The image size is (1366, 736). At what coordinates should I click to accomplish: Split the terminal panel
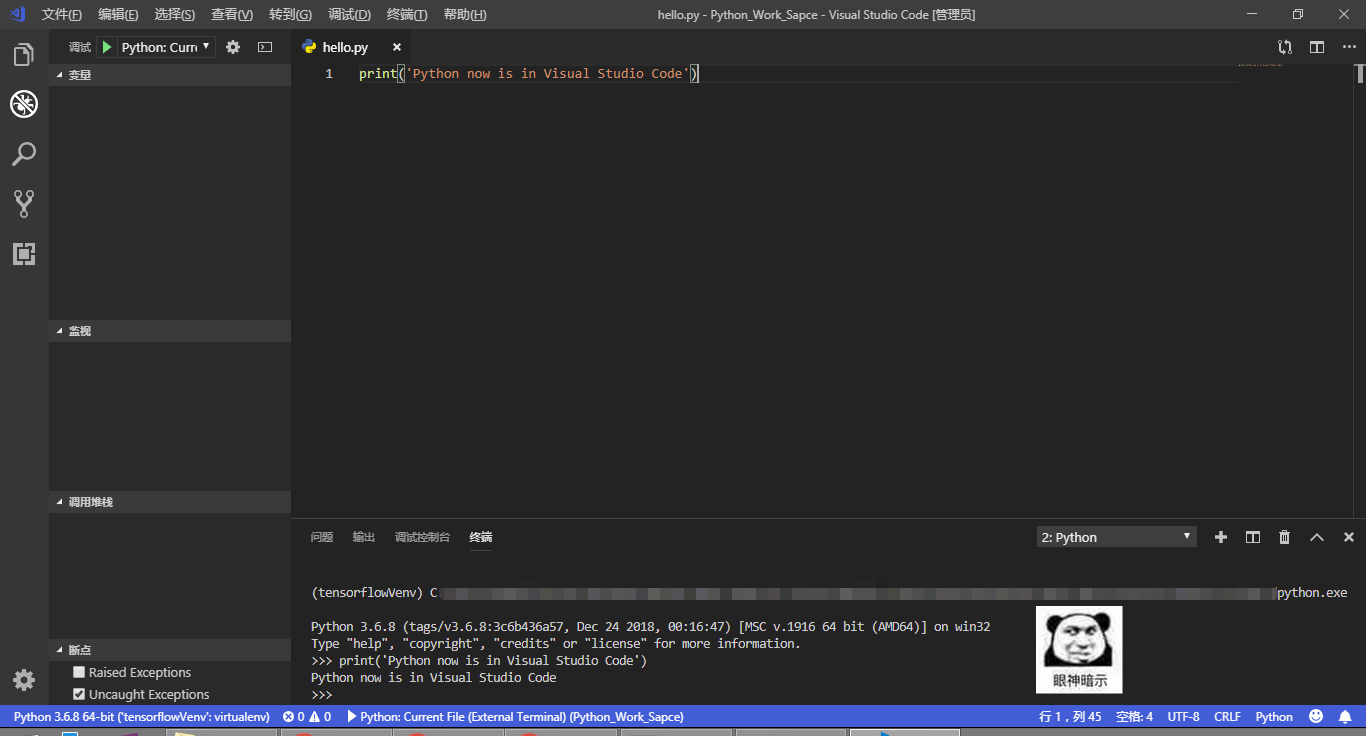pyautogui.click(x=1252, y=537)
